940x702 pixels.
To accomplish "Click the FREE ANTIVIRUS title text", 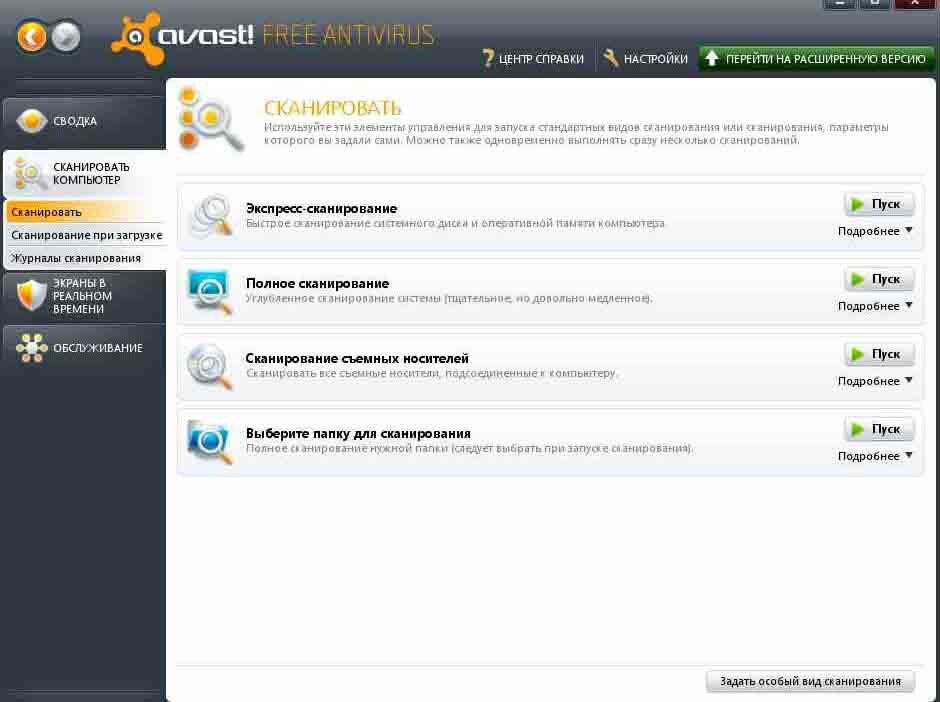I will pos(348,36).
